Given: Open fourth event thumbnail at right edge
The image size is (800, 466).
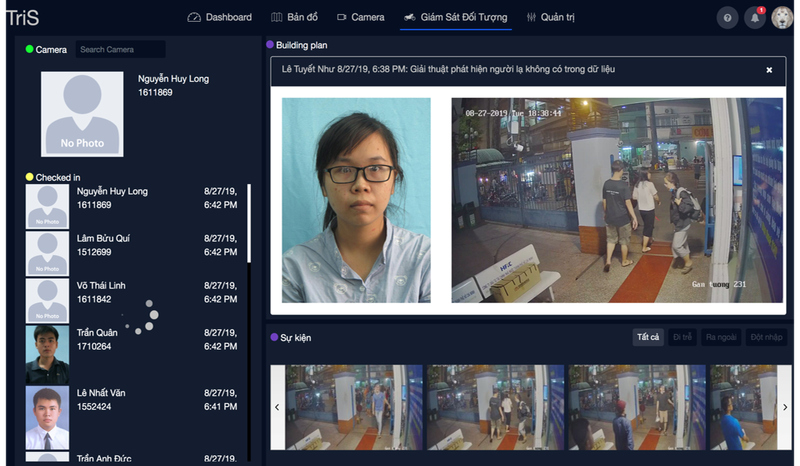Looking at the screenshot, I should [x=744, y=407].
